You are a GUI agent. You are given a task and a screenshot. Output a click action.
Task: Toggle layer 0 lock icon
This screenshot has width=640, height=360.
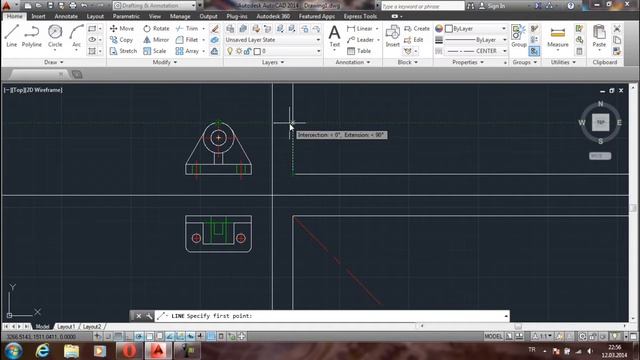tap(247, 51)
